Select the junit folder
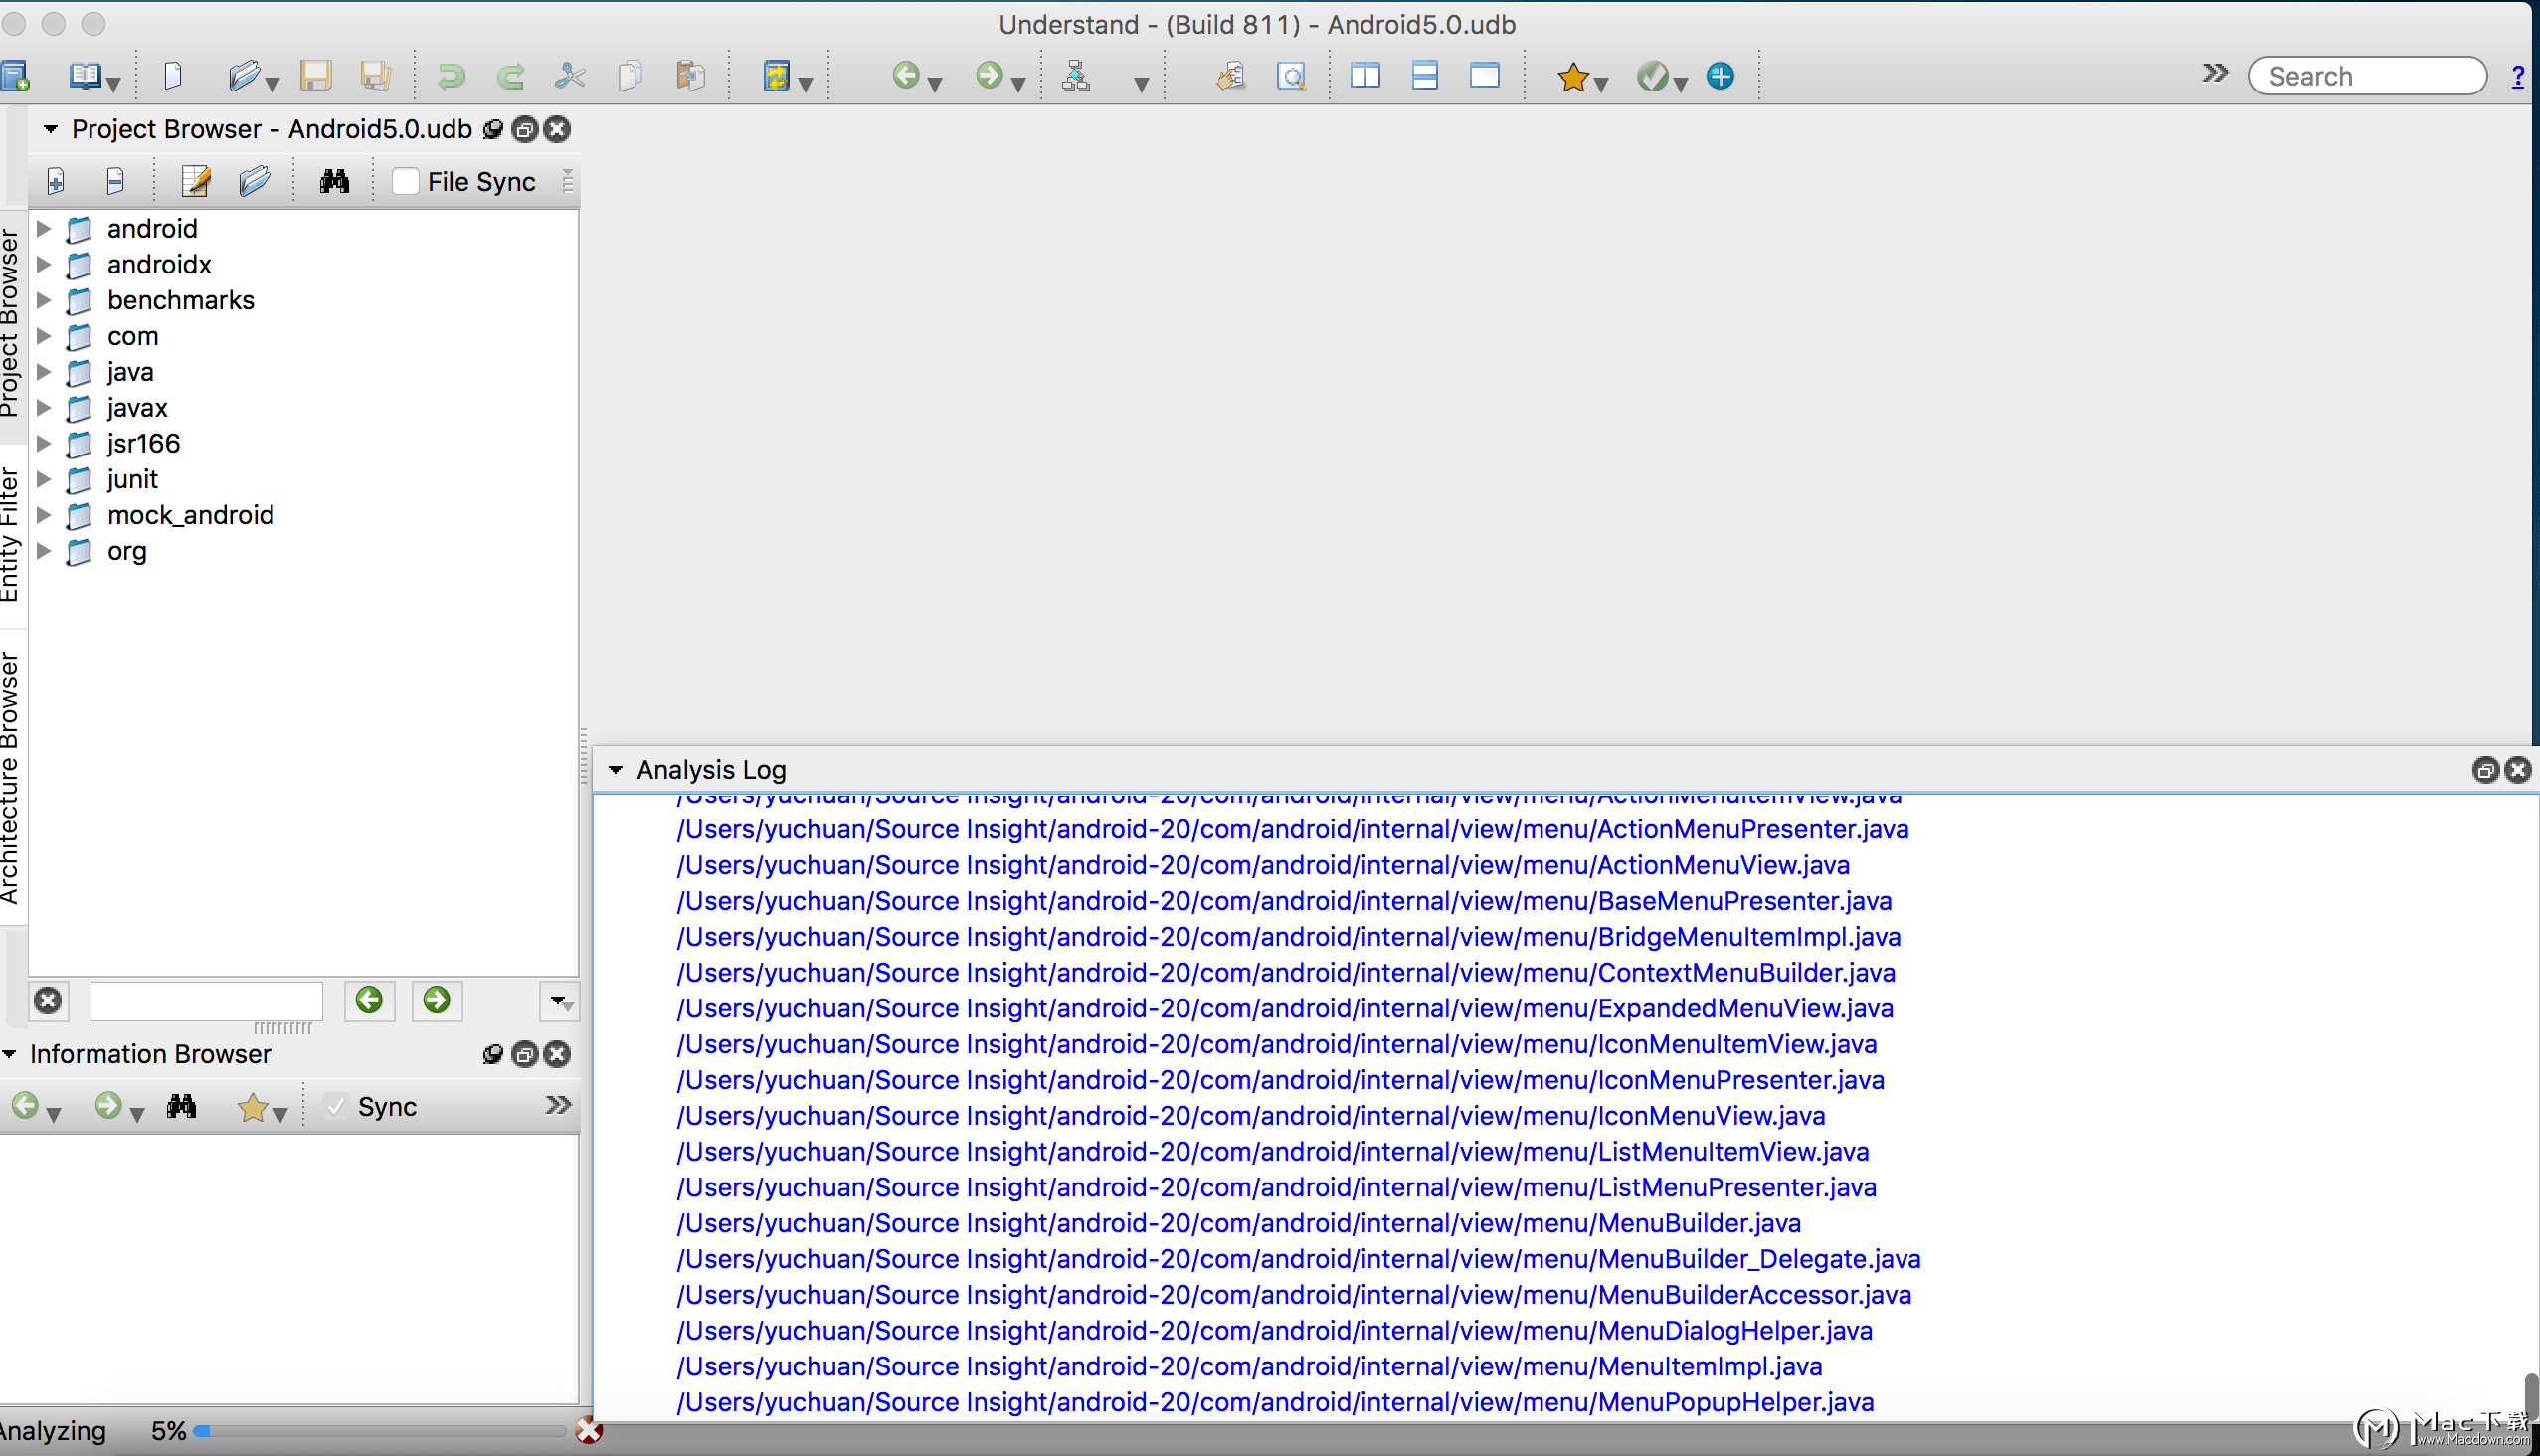This screenshot has height=1456, width=2540. point(132,479)
